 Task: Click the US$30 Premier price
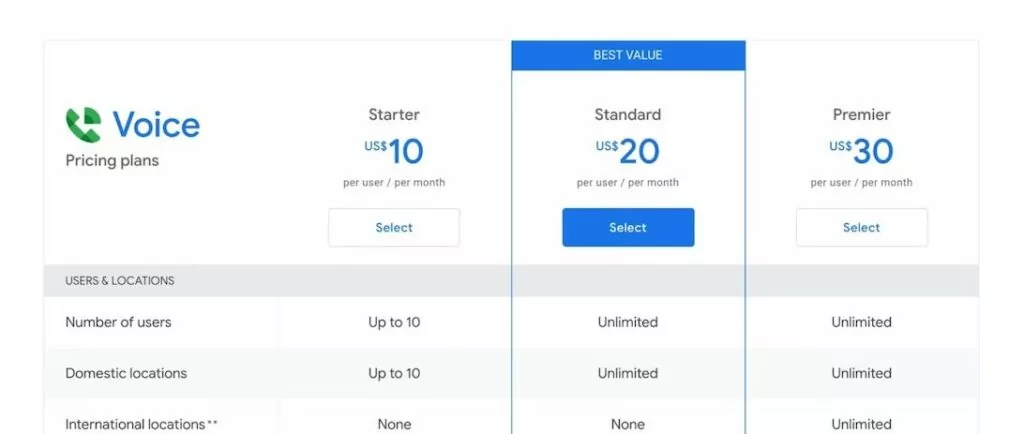point(861,152)
